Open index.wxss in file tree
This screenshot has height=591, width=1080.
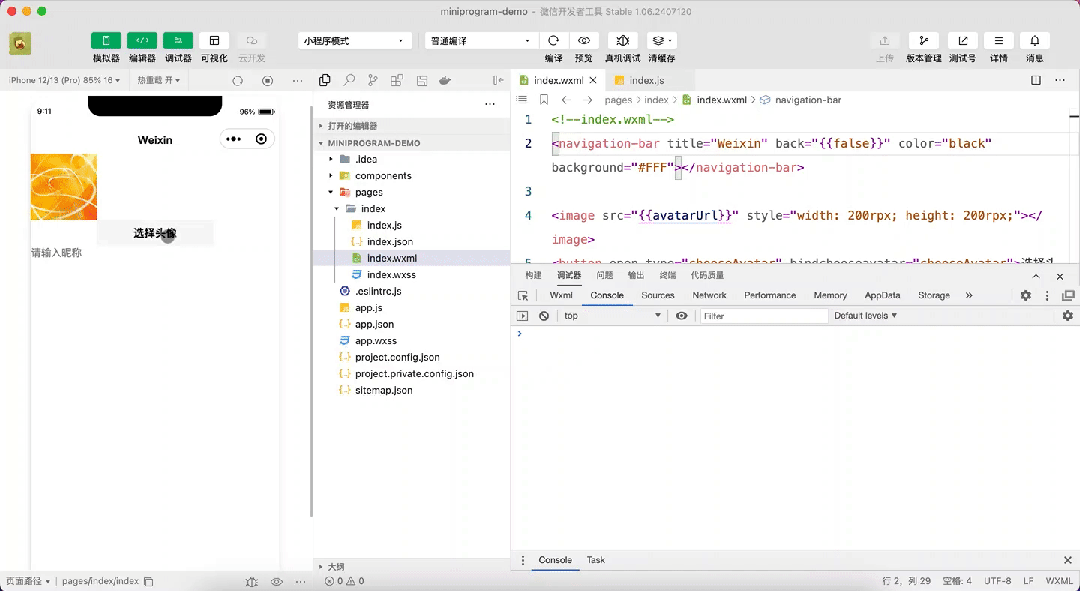411,275
